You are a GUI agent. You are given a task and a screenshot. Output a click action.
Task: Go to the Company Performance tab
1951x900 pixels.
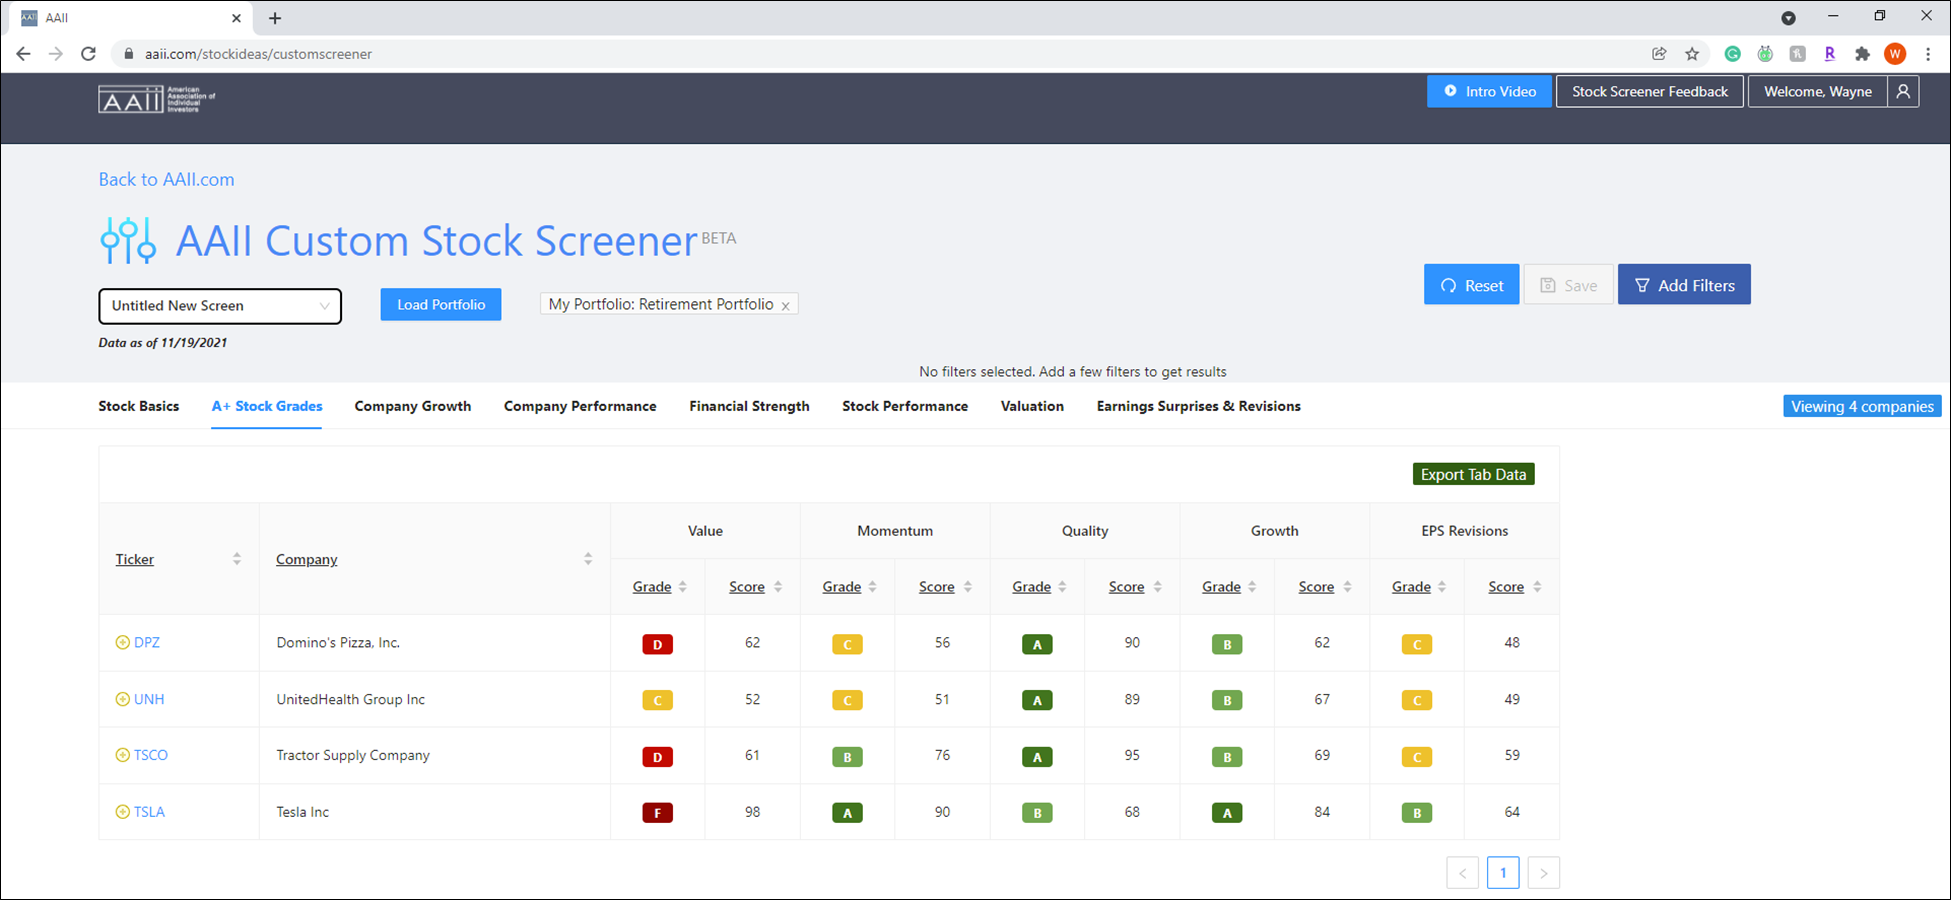(580, 406)
